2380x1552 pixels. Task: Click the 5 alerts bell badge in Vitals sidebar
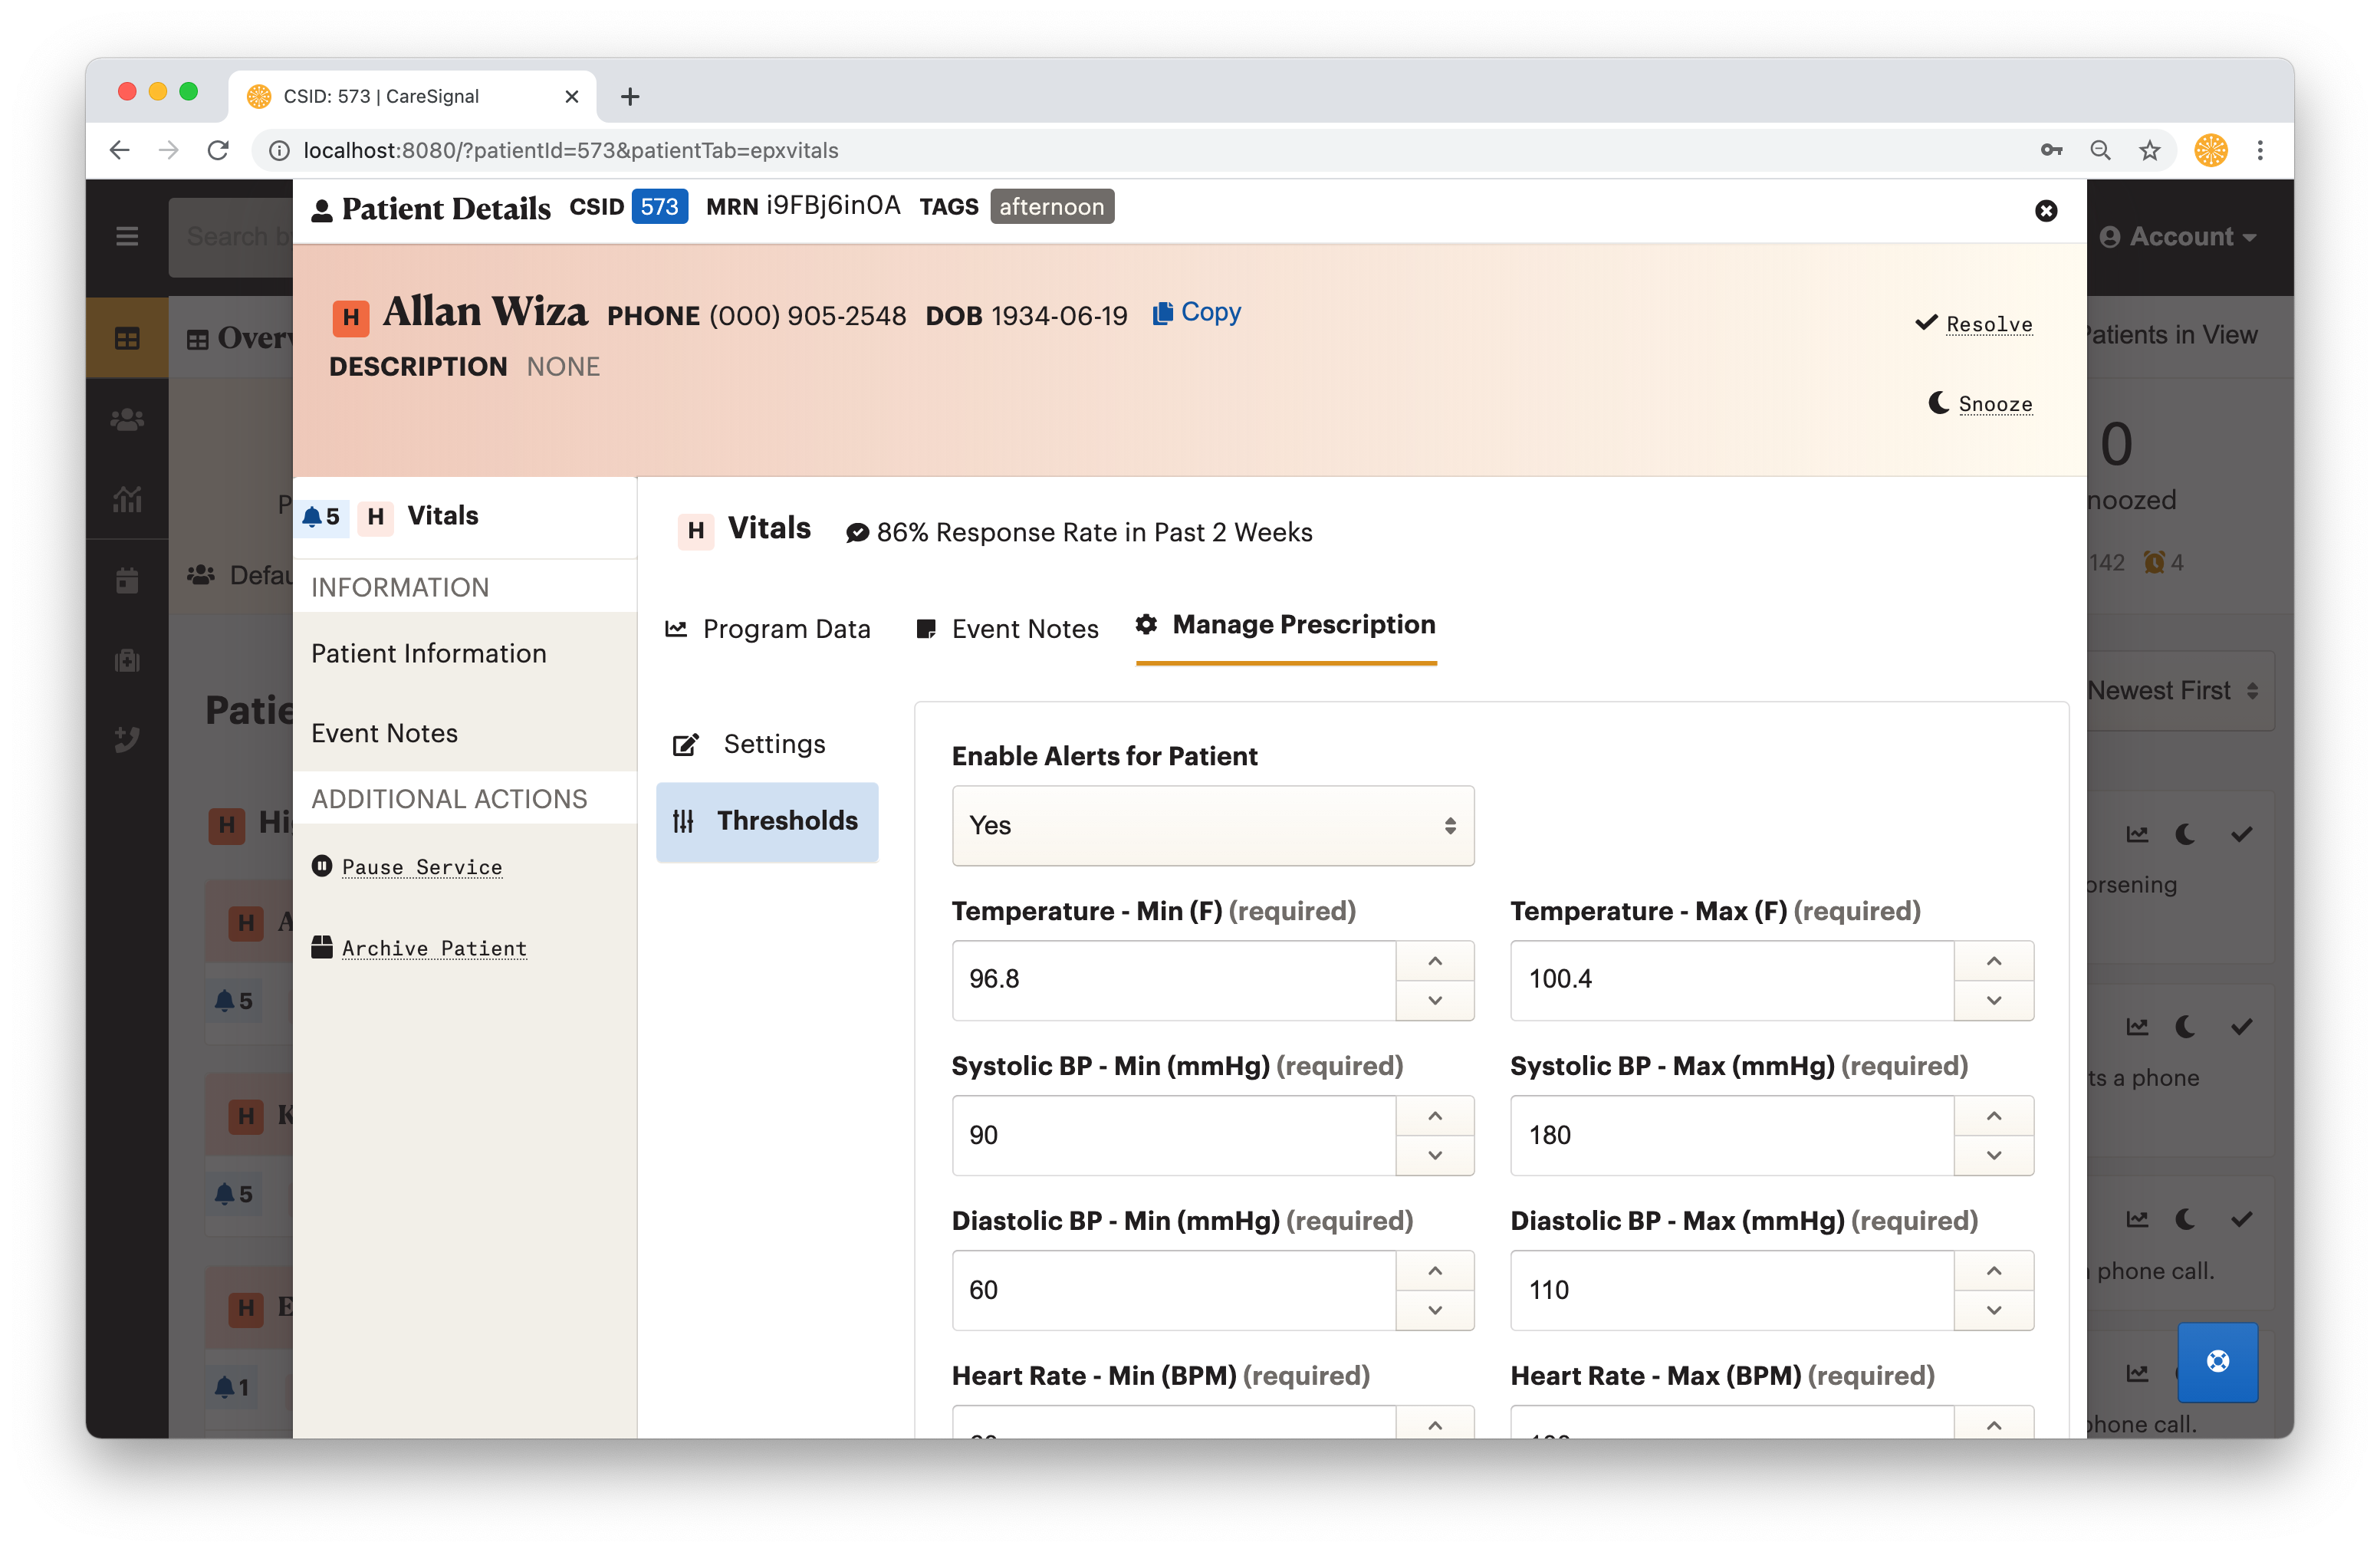[321, 517]
